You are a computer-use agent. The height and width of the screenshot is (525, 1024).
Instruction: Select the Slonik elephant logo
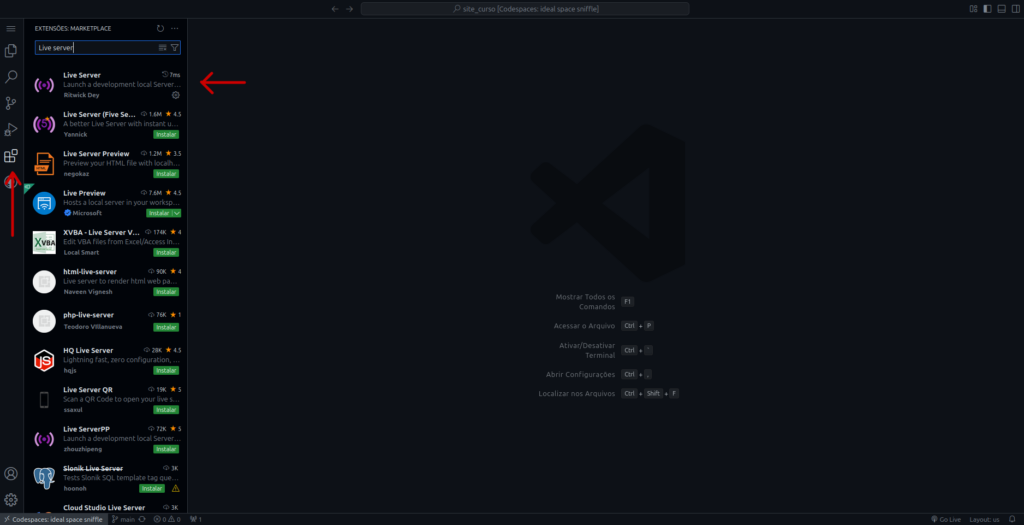(x=44, y=479)
